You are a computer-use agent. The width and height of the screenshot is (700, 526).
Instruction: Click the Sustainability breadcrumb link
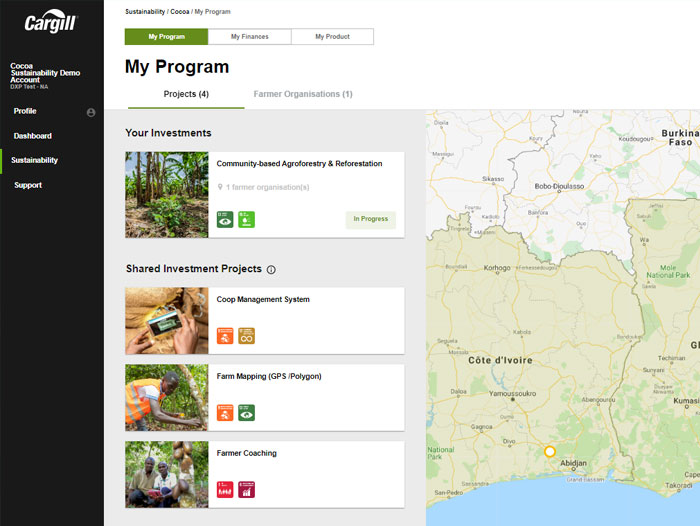145,12
